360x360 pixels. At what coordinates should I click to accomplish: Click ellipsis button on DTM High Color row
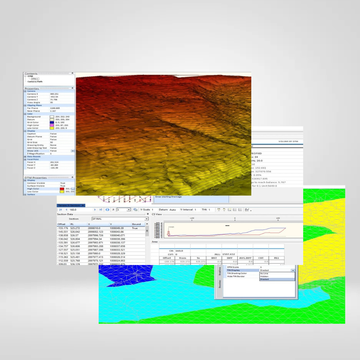(x=73, y=189)
